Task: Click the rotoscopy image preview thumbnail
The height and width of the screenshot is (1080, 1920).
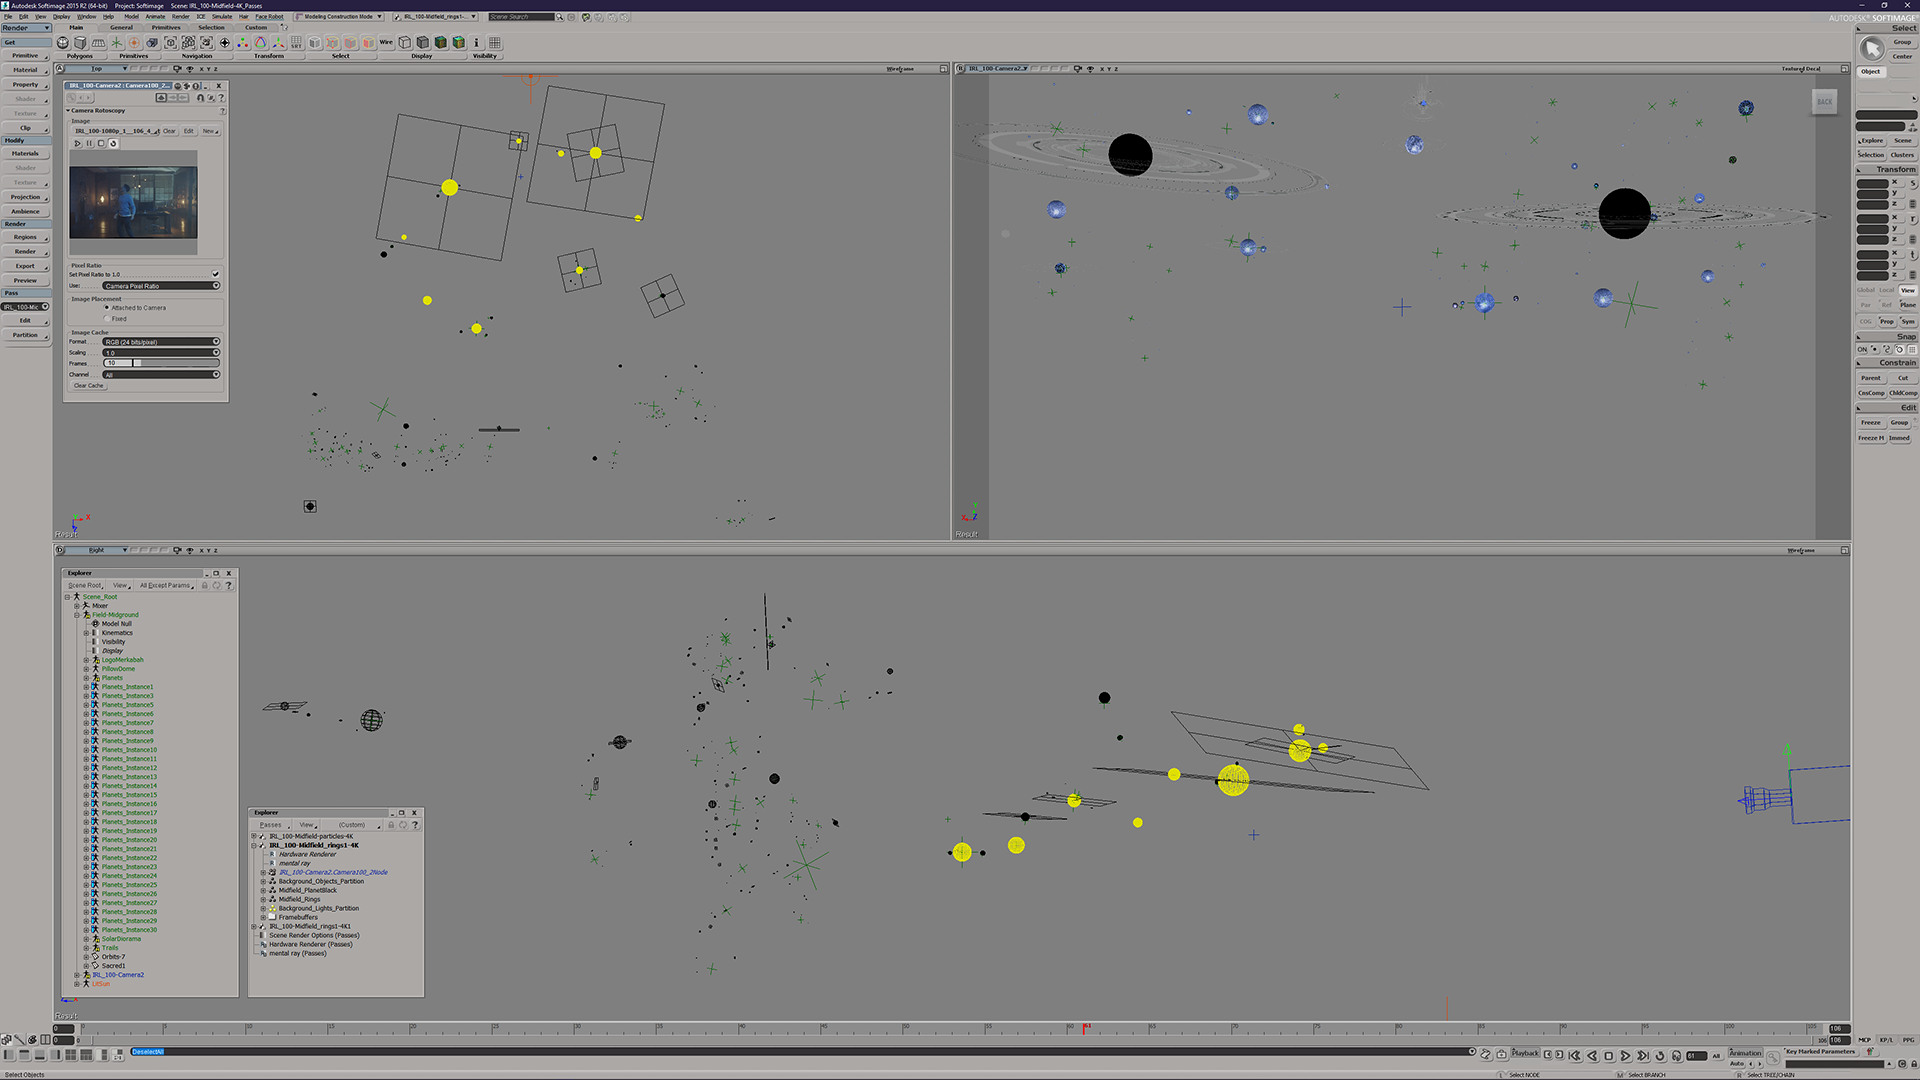Action: (x=133, y=203)
